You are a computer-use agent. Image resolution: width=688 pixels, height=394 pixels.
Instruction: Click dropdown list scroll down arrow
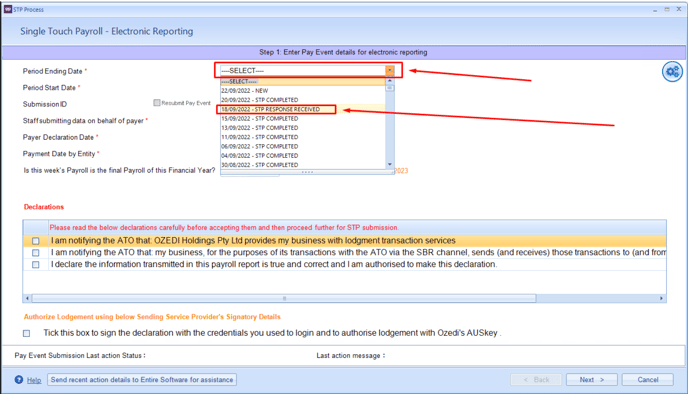390,164
